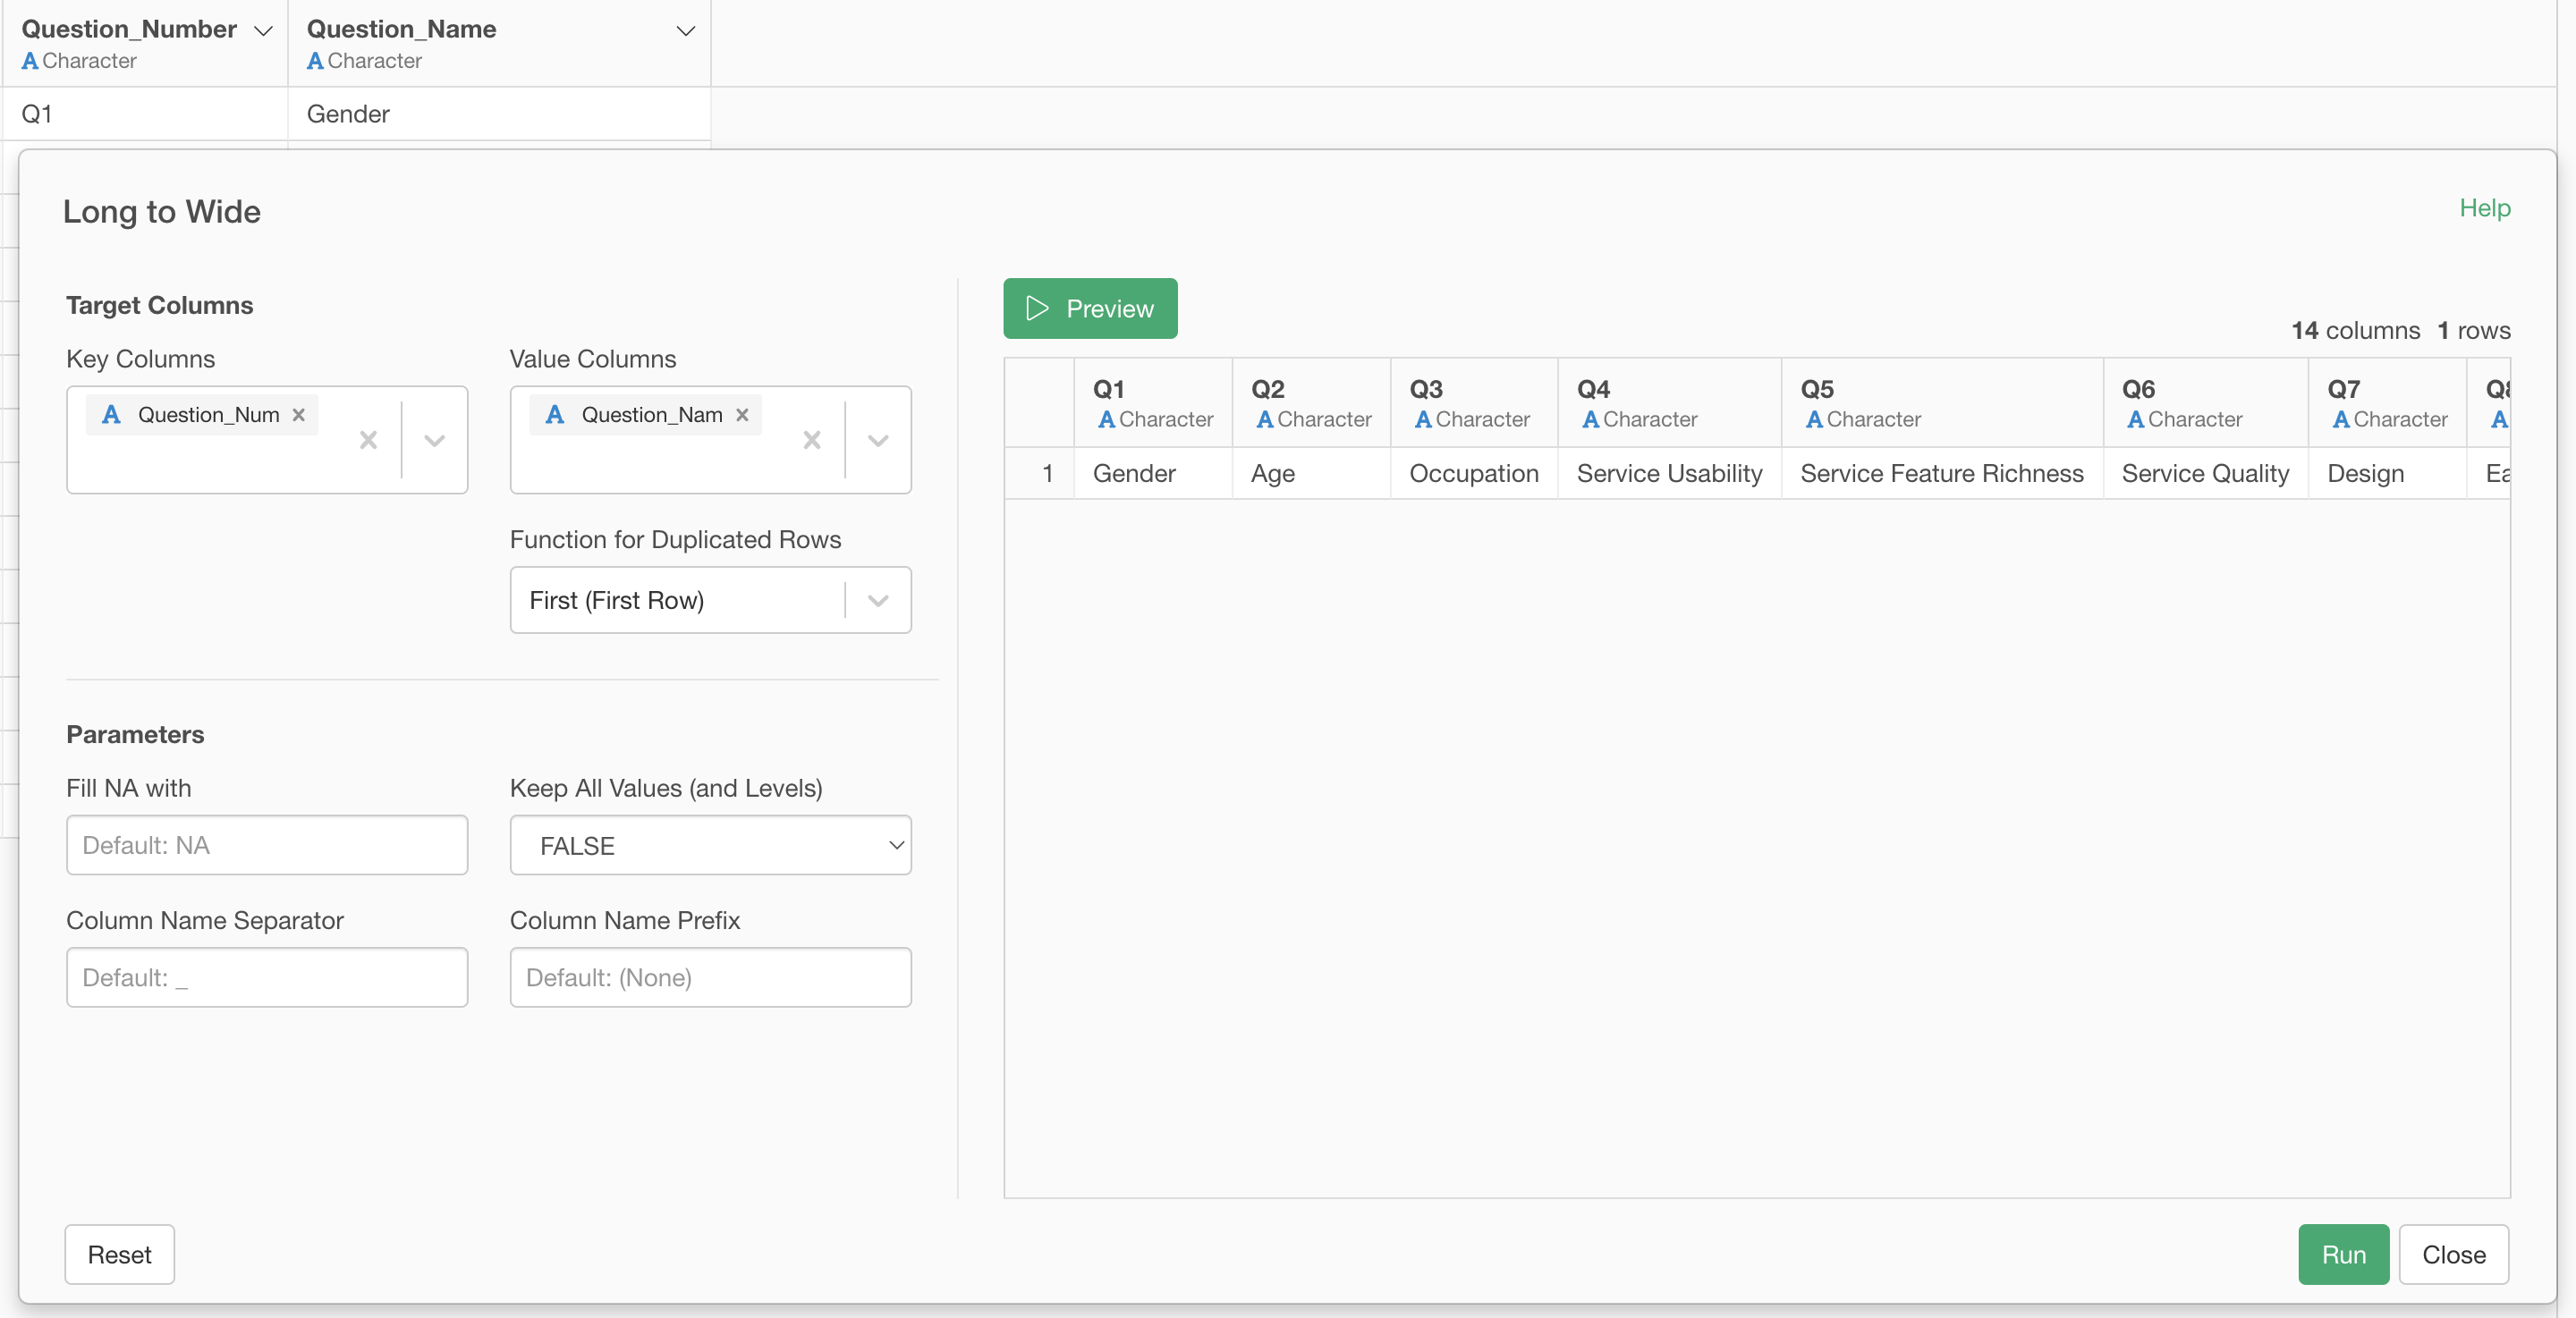This screenshot has width=2576, height=1318.
Task: Open Key Columns dropdown arrow
Action: point(434,440)
